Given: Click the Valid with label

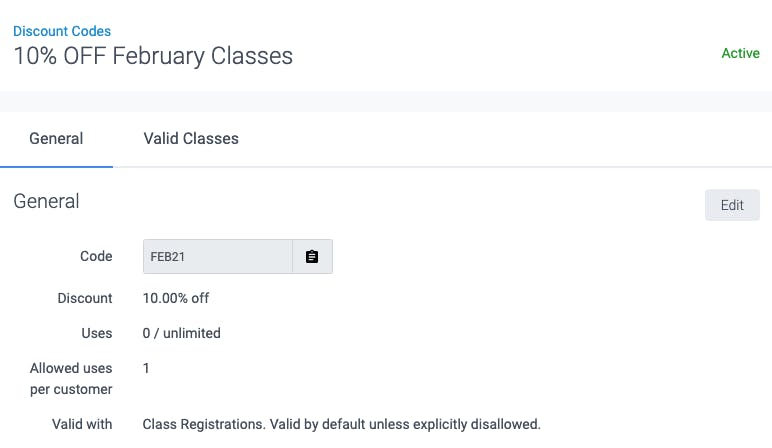Looking at the screenshot, I should 82,424.
